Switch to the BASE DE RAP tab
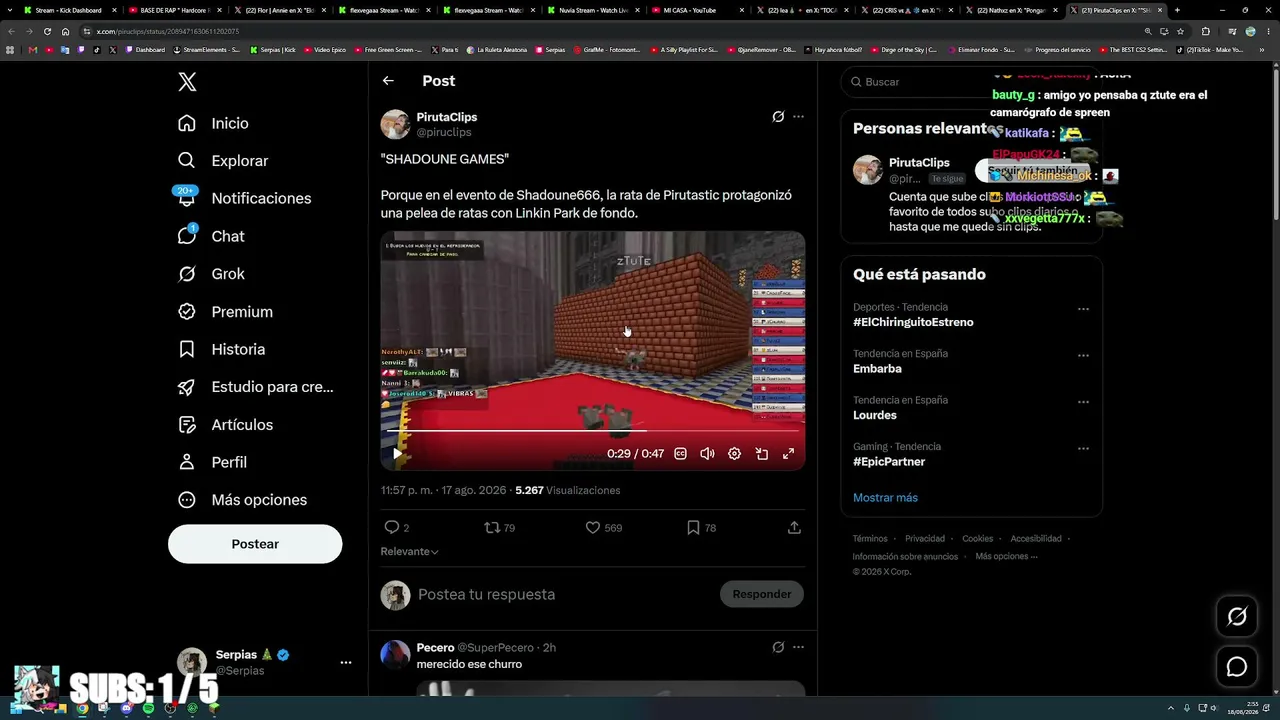This screenshot has width=1280, height=720. 174,10
